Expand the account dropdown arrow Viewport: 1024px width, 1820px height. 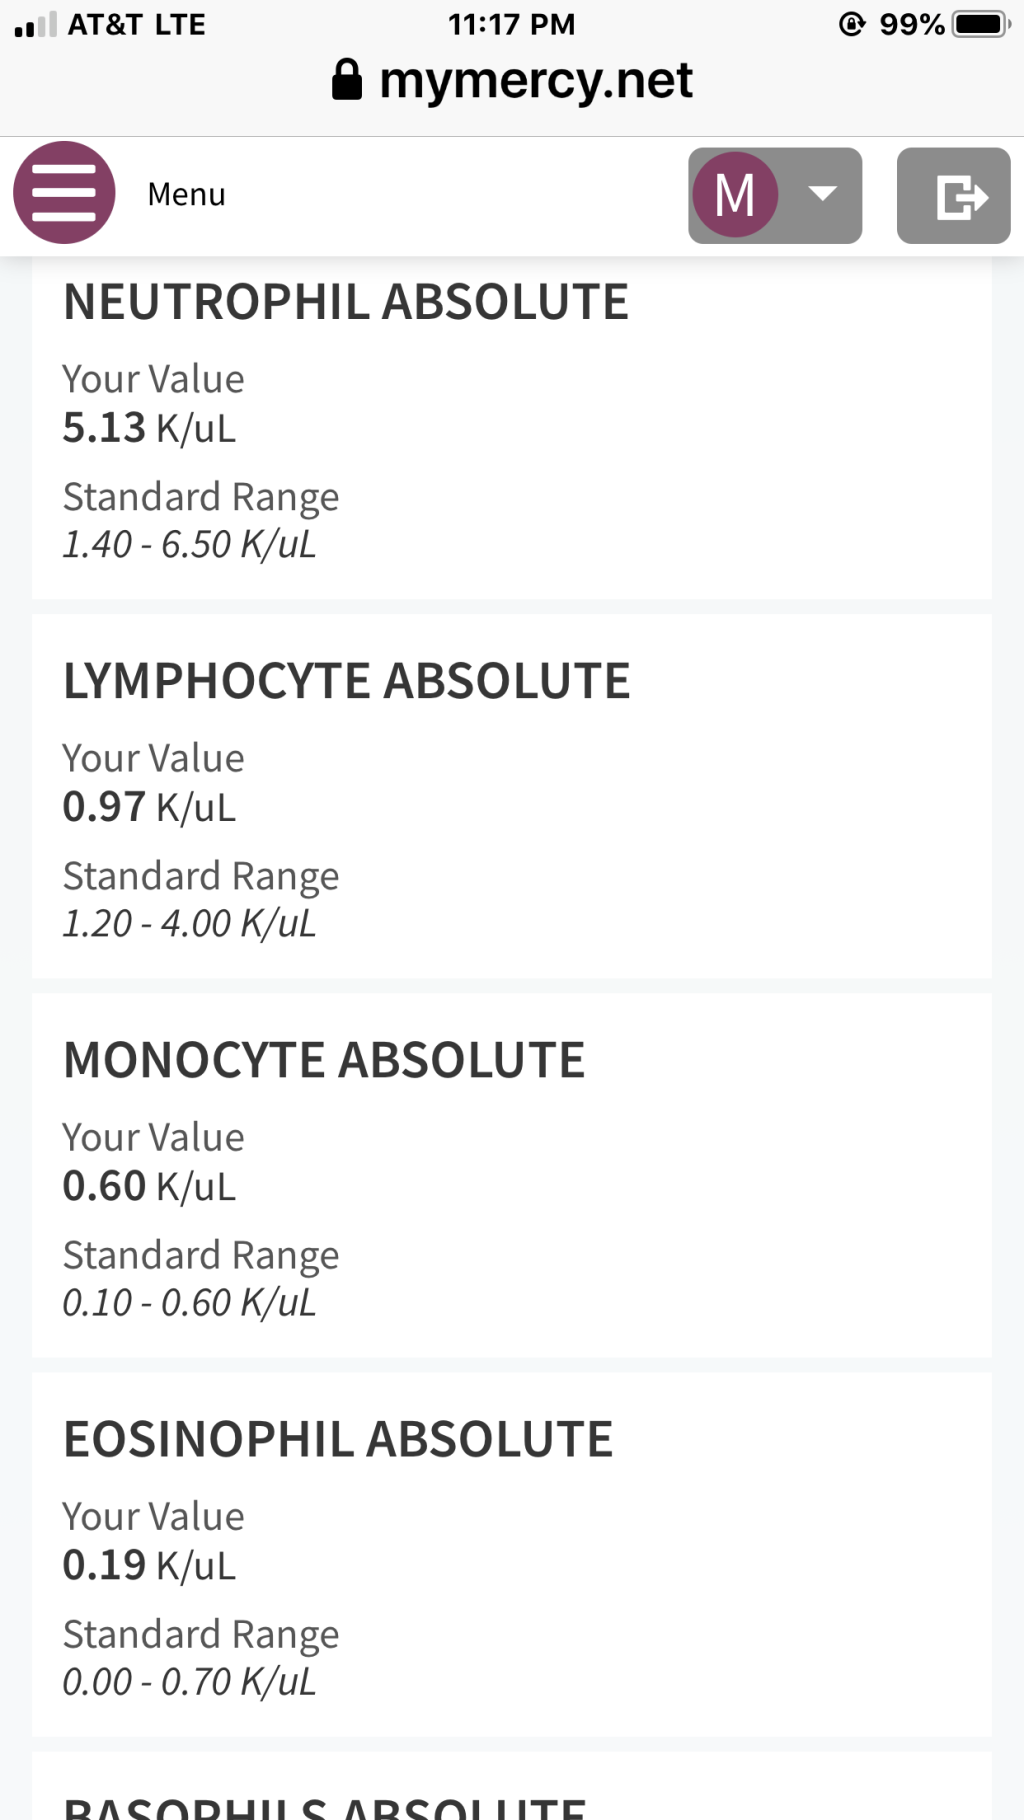822,194
